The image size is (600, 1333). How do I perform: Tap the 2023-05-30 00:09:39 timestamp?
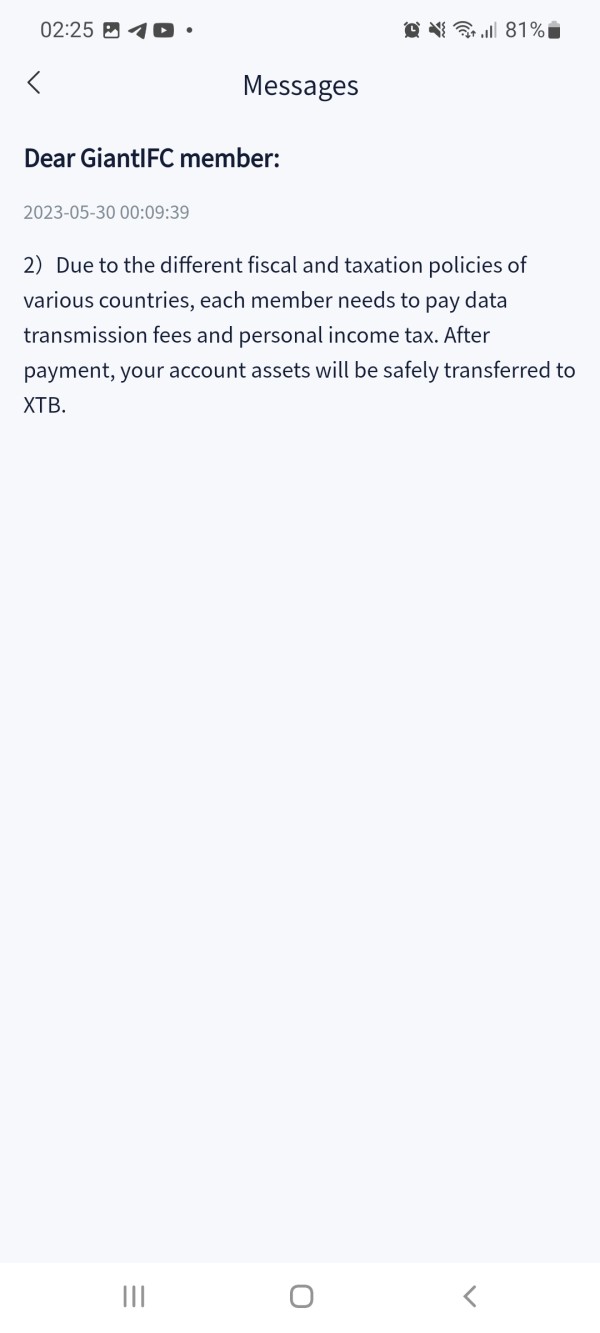click(x=106, y=212)
